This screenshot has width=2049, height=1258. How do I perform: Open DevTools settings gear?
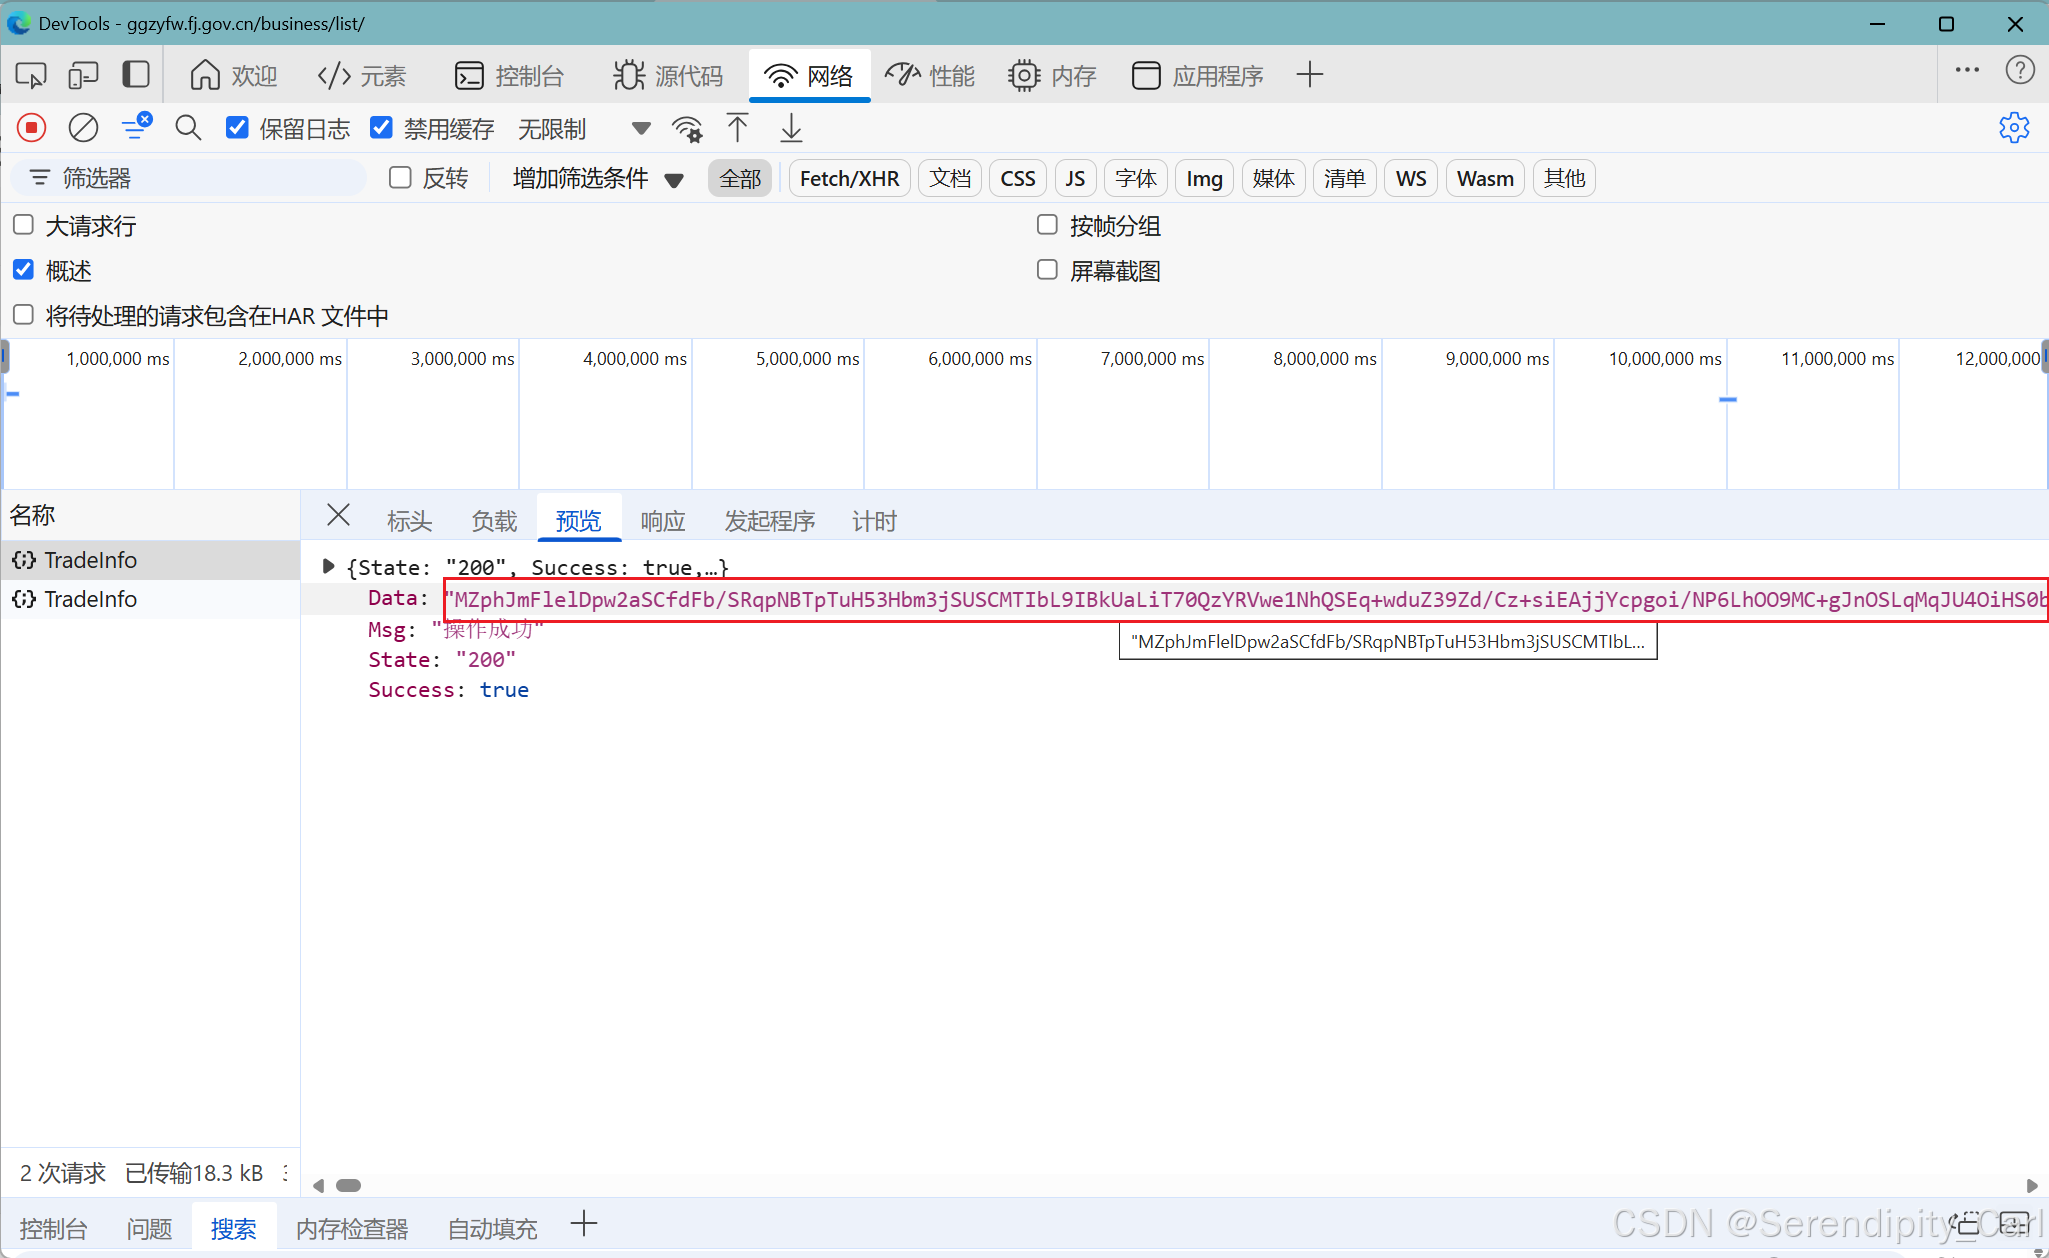[x=2015, y=128]
